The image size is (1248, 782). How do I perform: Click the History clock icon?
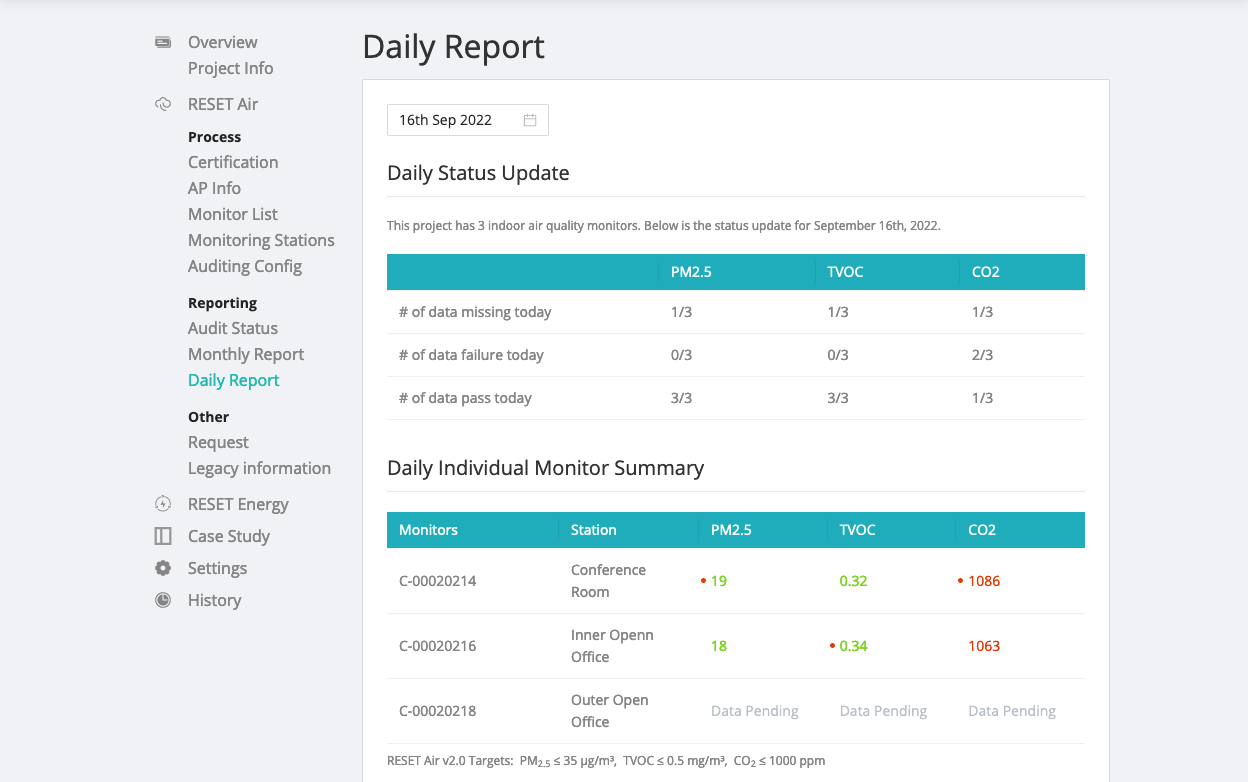tap(162, 600)
